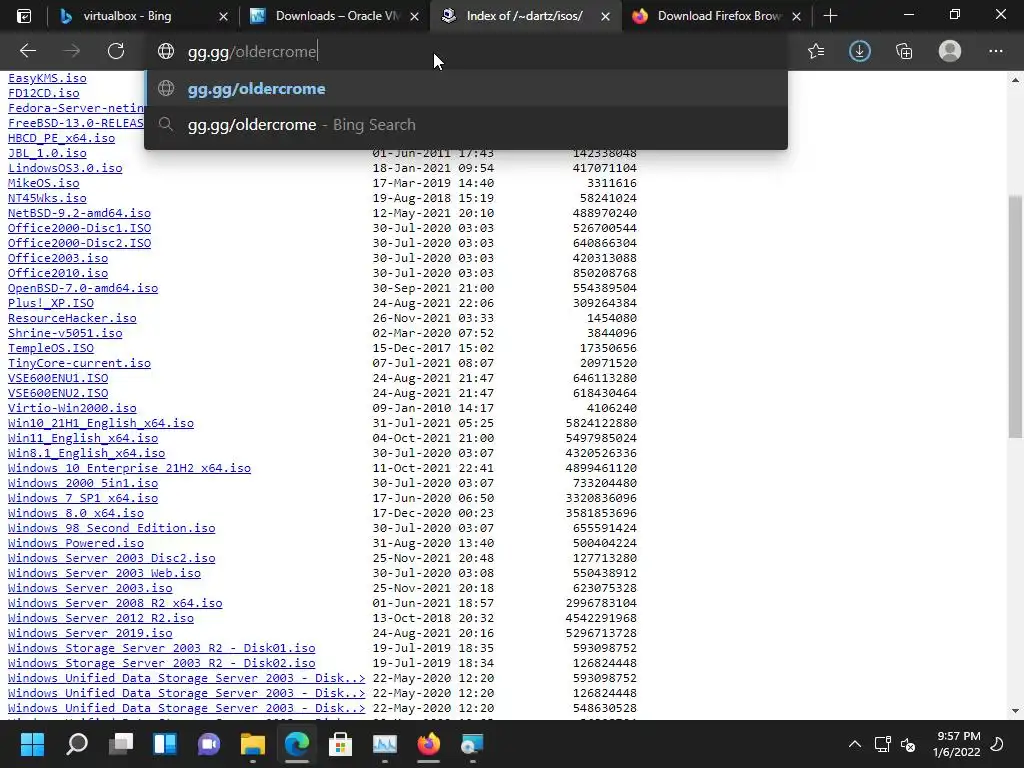Open the Collections icon
1024x768 pixels.
coord(904,51)
